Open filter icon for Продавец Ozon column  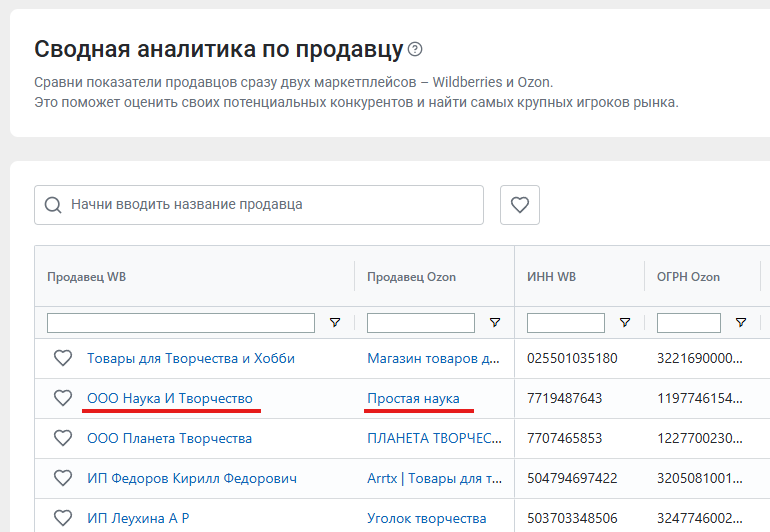pos(495,323)
